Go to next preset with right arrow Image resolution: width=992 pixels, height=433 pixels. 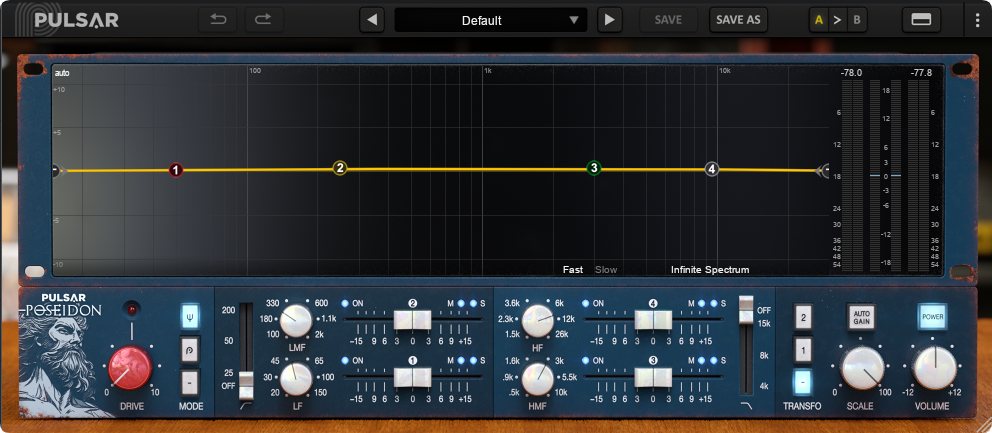pos(609,20)
